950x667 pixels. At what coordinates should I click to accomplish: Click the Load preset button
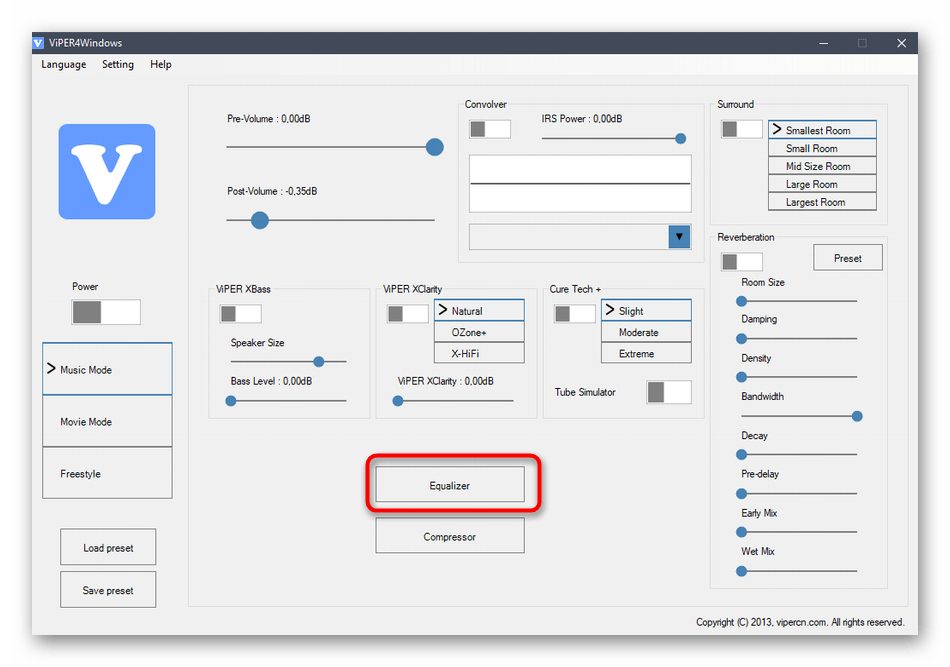[108, 548]
